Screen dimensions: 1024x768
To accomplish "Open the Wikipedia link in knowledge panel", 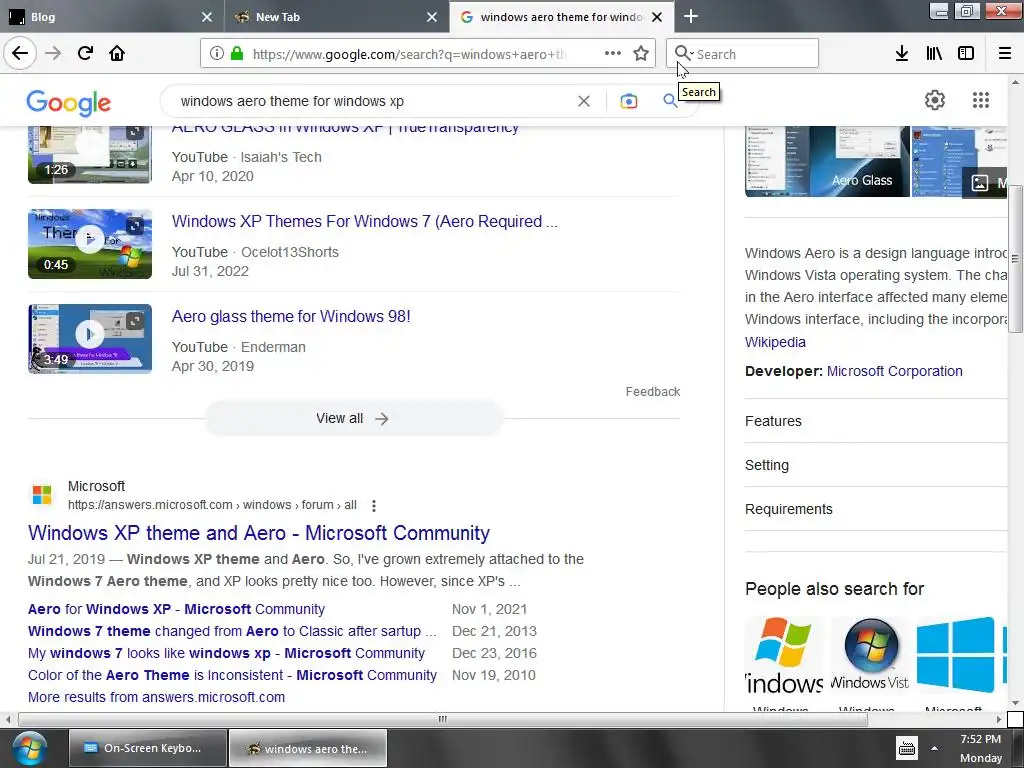I will (775, 342).
